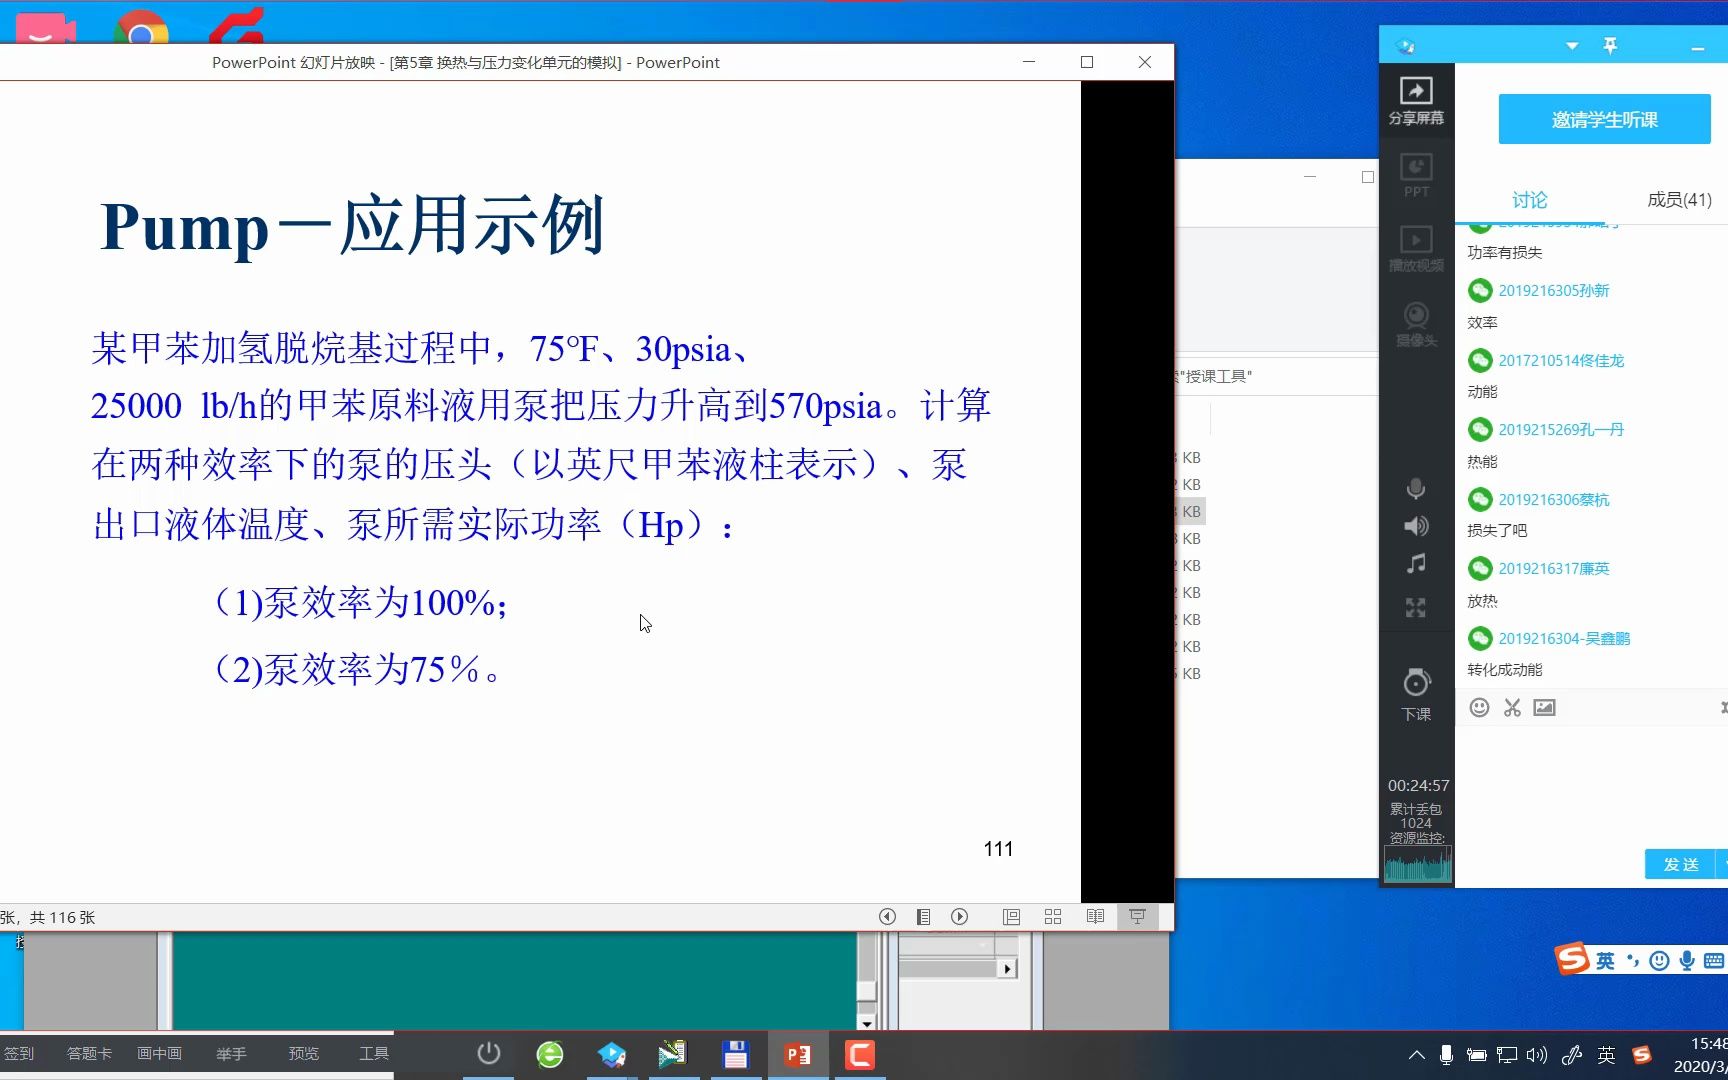Open the 答题卡 answer card menu
Screen dimensions: 1728x1080
click(89, 1054)
